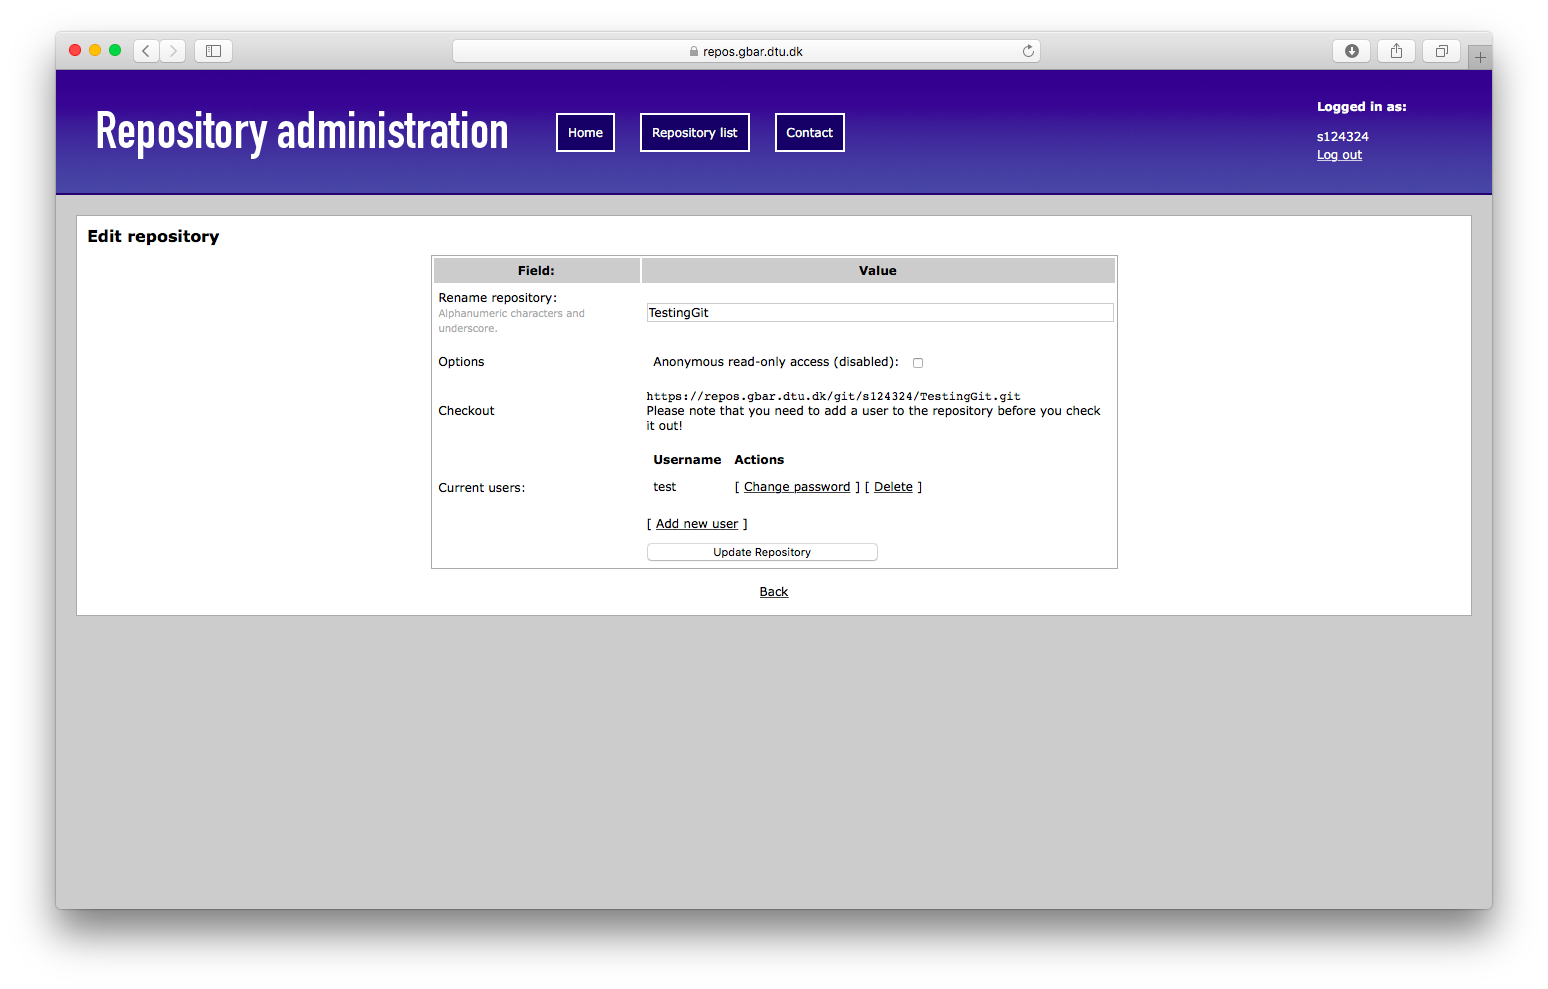Click the hint Alphanumeric characters and underscore
Viewport: 1548px width, 989px height.
pyautogui.click(x=511, y=321)
